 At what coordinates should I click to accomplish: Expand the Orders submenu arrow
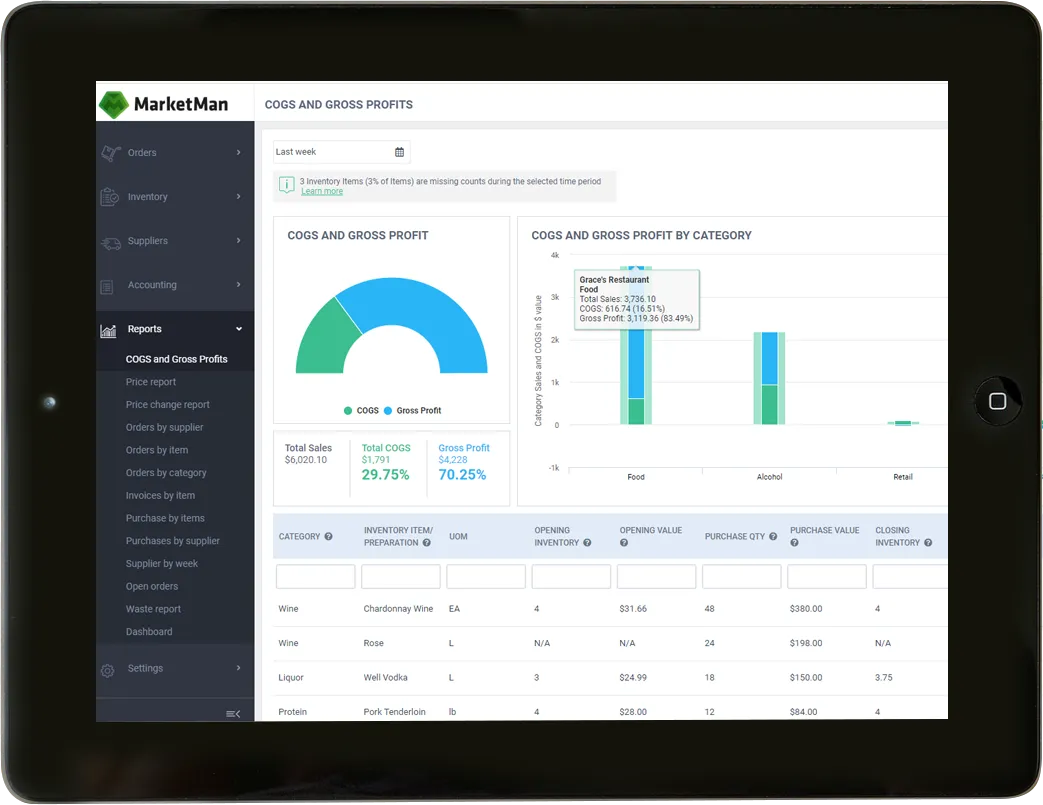click(x=238, y=153)
